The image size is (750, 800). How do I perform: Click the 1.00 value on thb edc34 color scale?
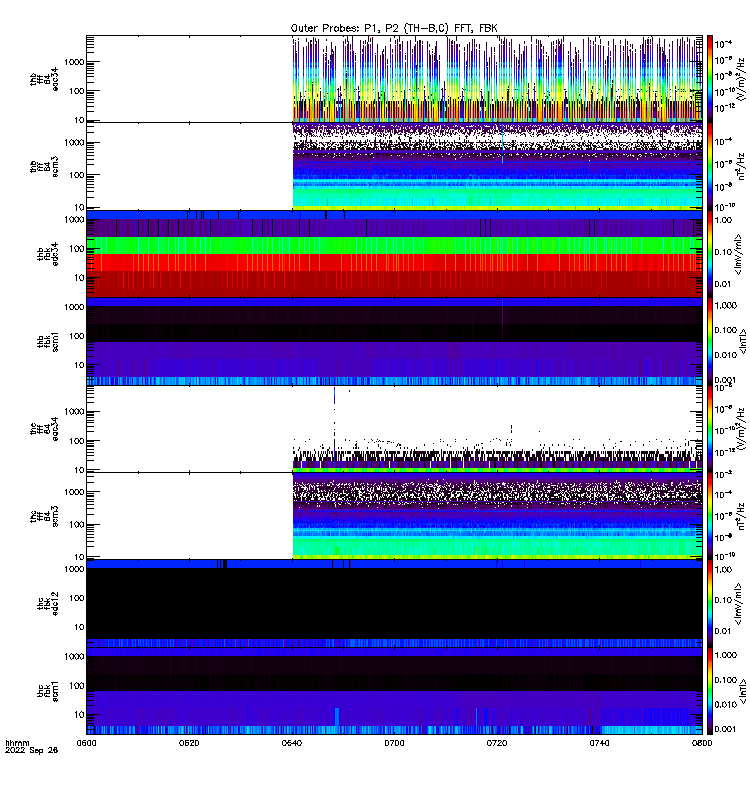click(723, 220)
